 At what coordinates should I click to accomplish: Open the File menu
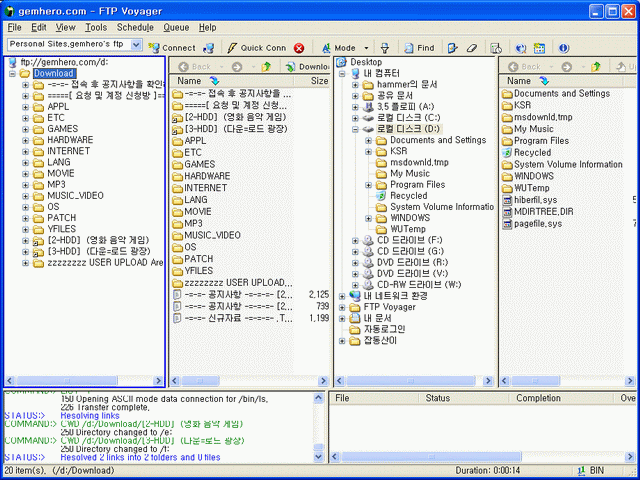(14, 27)
